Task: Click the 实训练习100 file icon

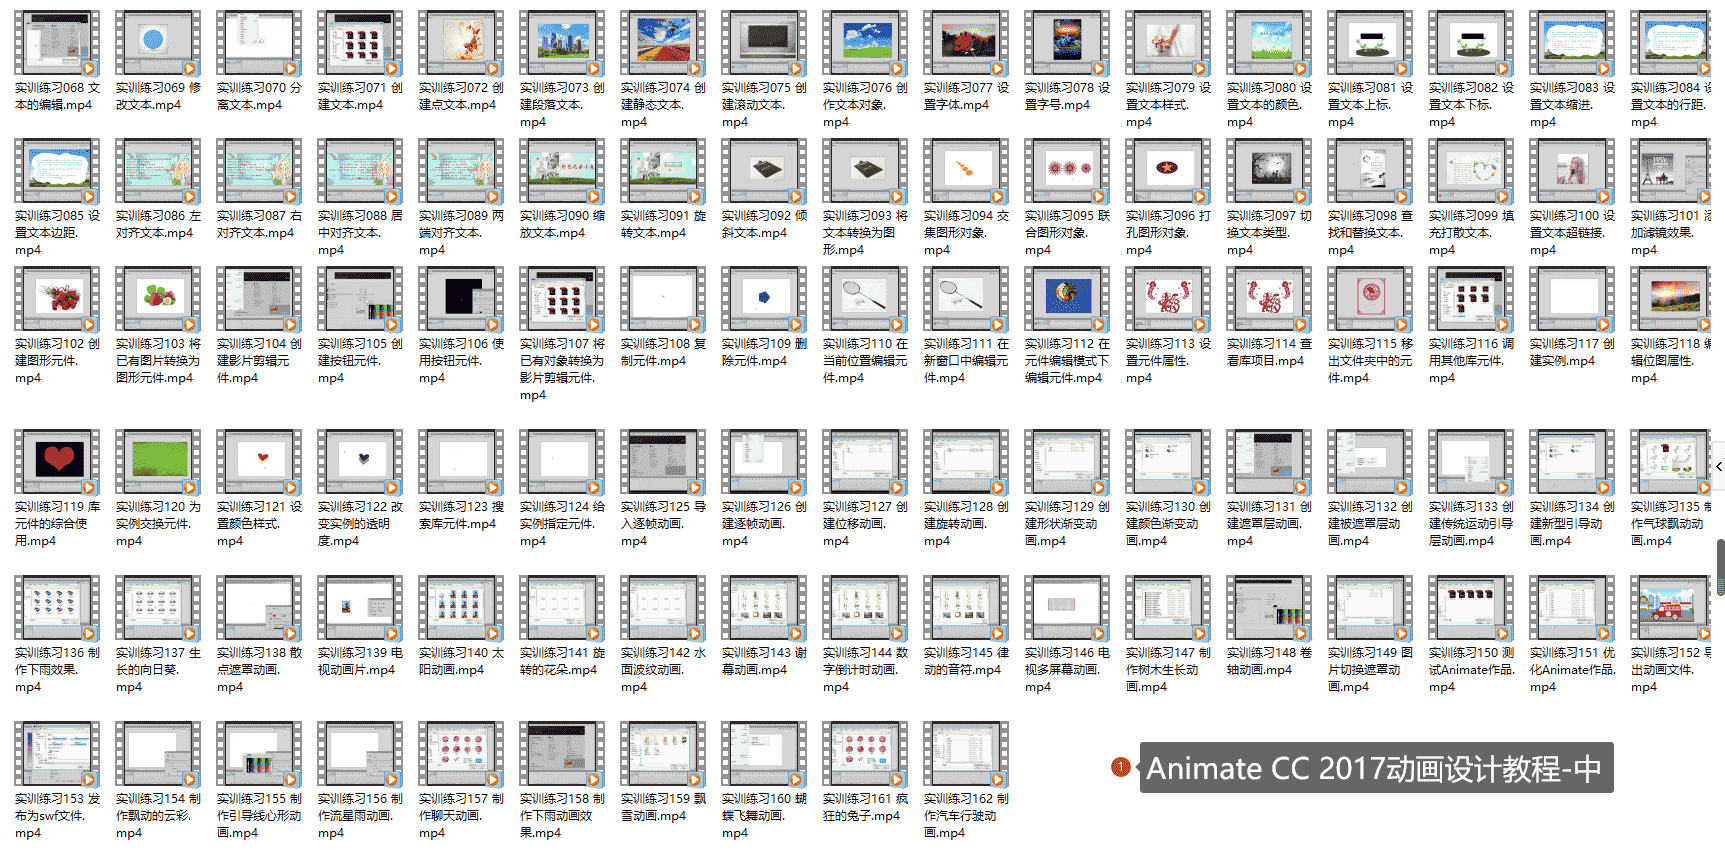Action: point(1572,172)
